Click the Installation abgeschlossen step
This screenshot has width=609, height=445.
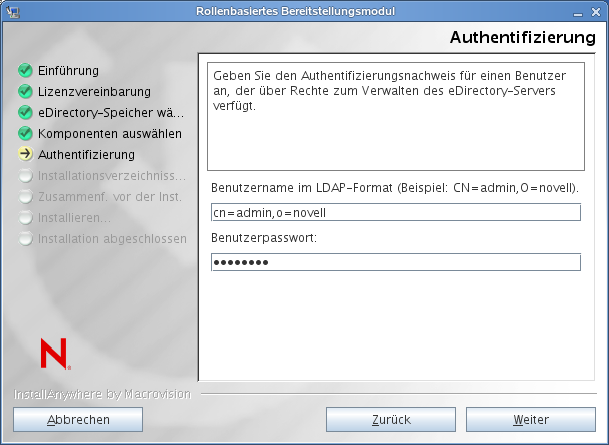coord(112,239)
